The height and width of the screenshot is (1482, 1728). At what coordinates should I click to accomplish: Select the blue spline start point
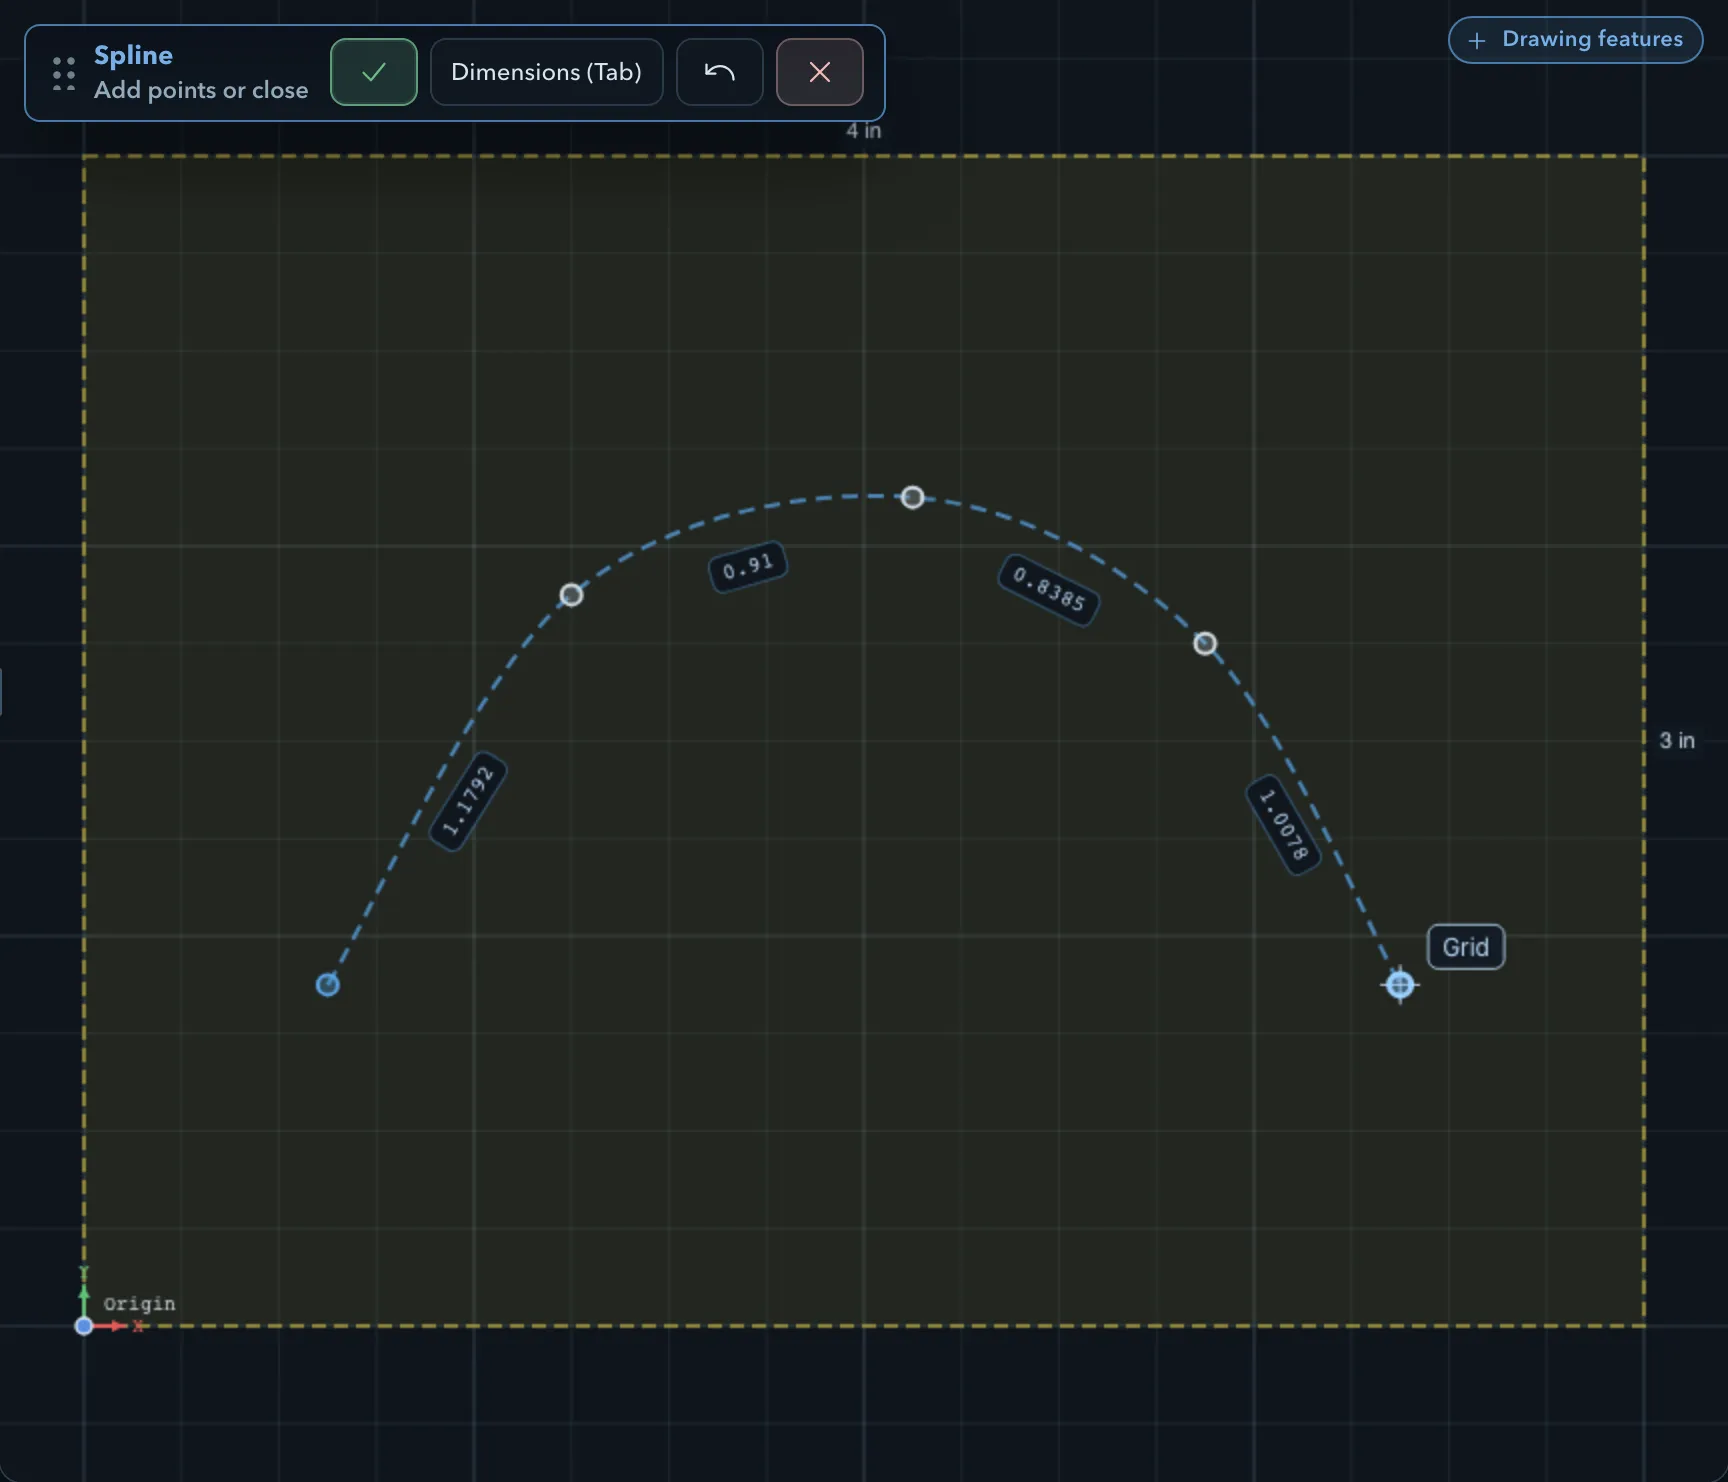[x=328, y=985]
